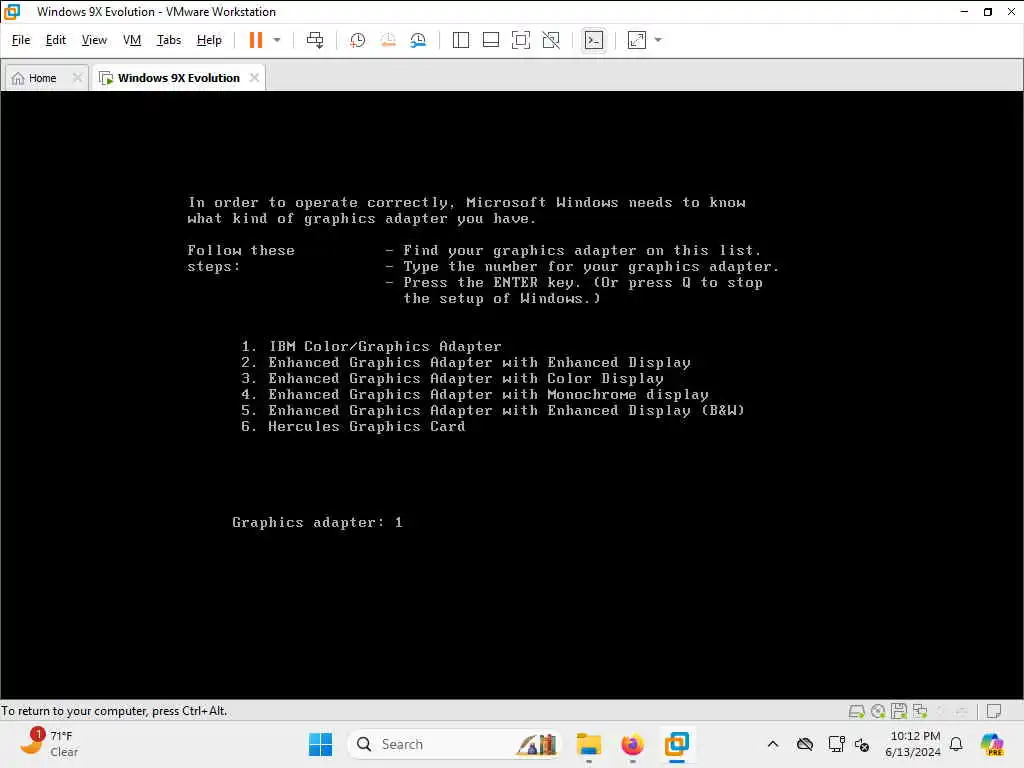Open the File menu

21,40
